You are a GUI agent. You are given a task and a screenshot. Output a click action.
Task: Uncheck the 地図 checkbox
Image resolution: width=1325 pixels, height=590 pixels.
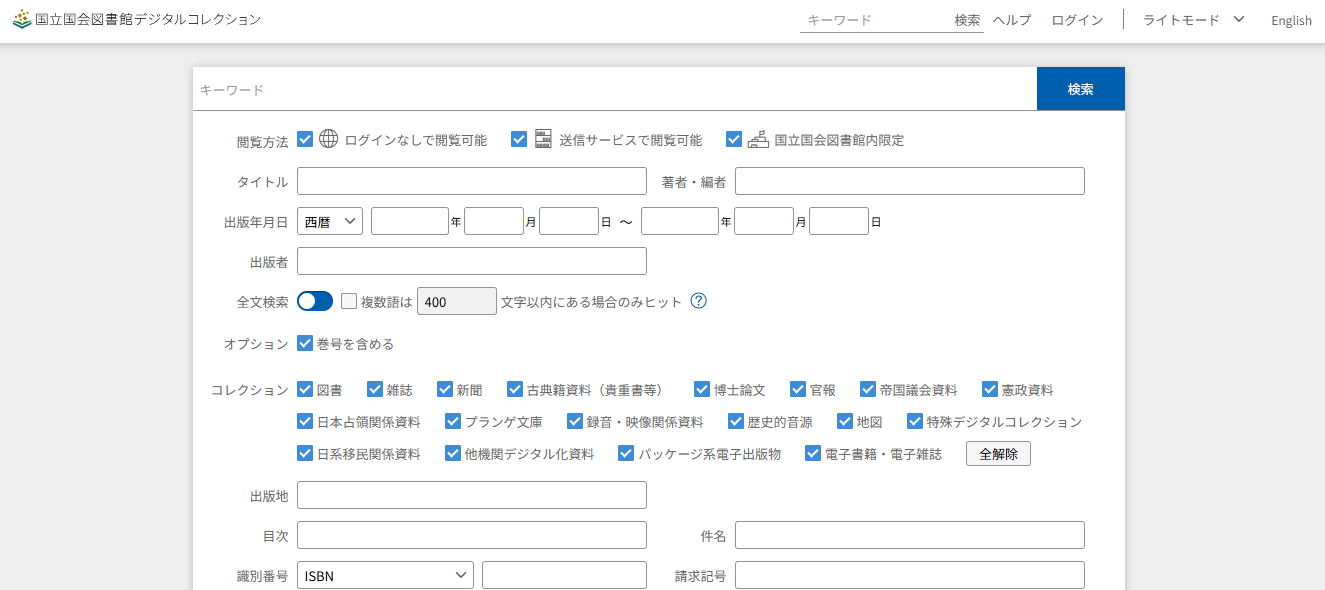pos(845,421)
